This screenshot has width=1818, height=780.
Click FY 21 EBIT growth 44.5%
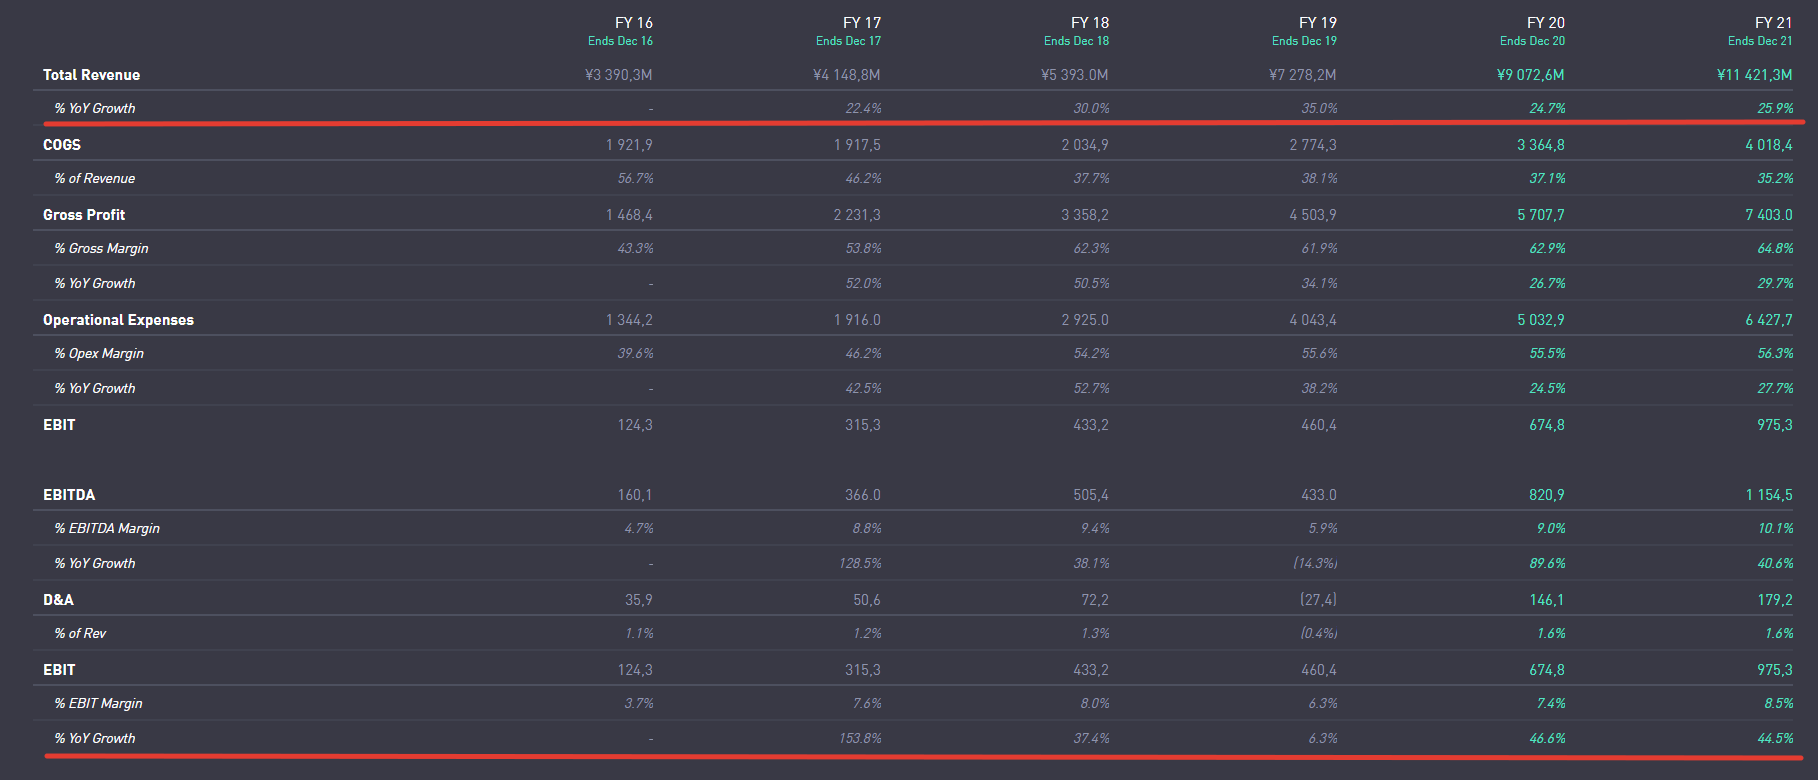point(1775,738)
